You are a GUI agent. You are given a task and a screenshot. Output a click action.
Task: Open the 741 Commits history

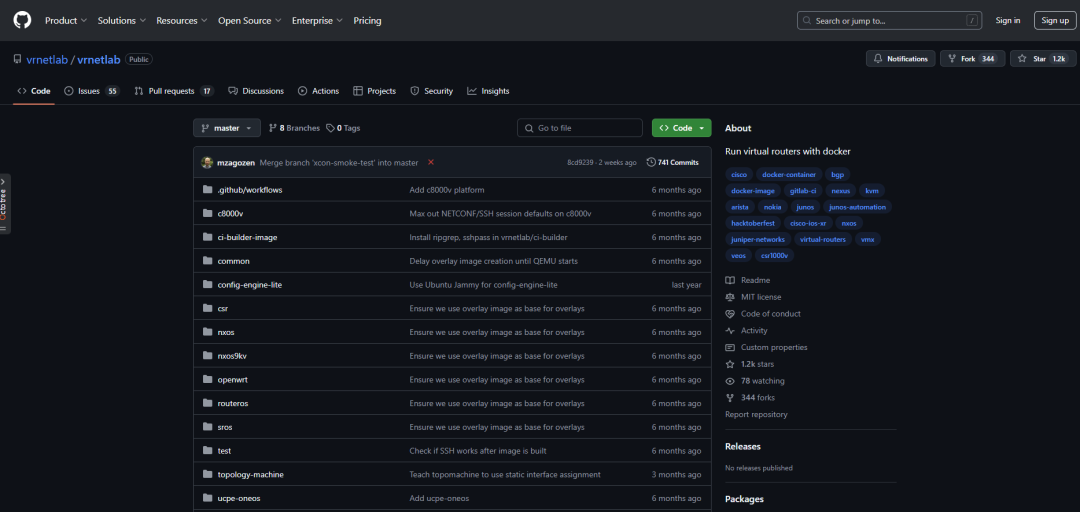coord(672,163)
